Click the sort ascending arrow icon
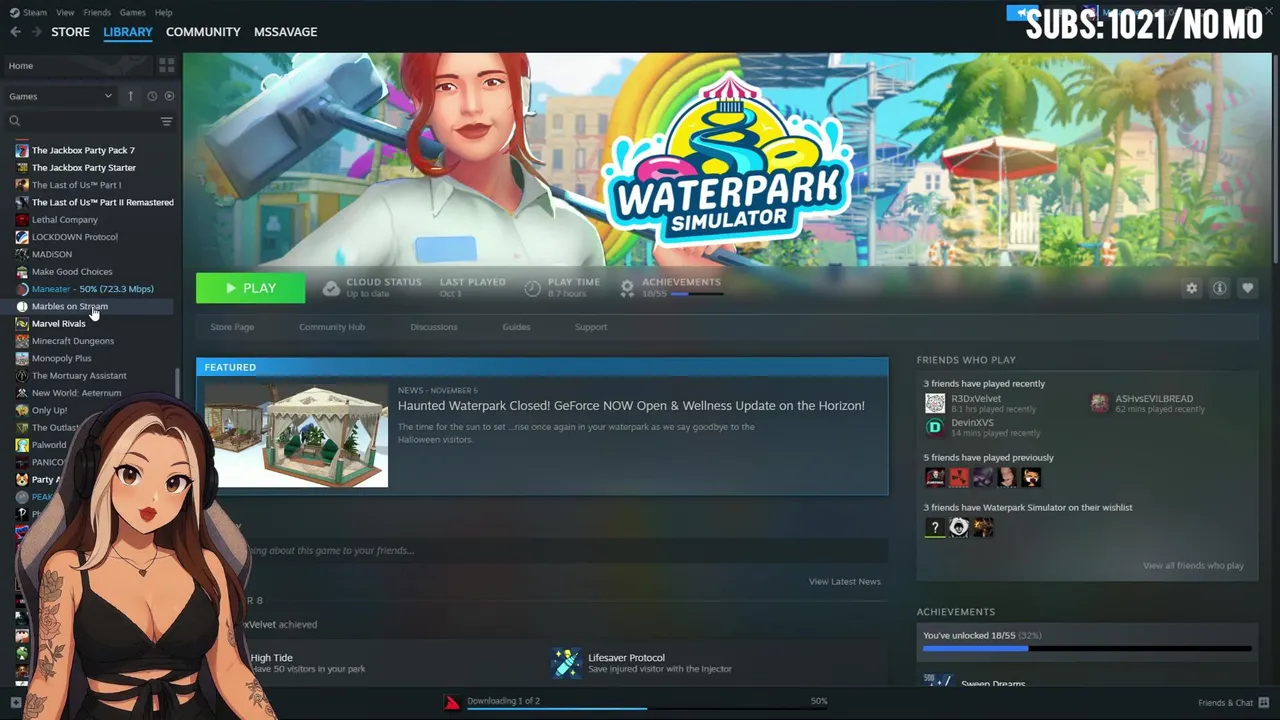 click(x=130, y=96)
